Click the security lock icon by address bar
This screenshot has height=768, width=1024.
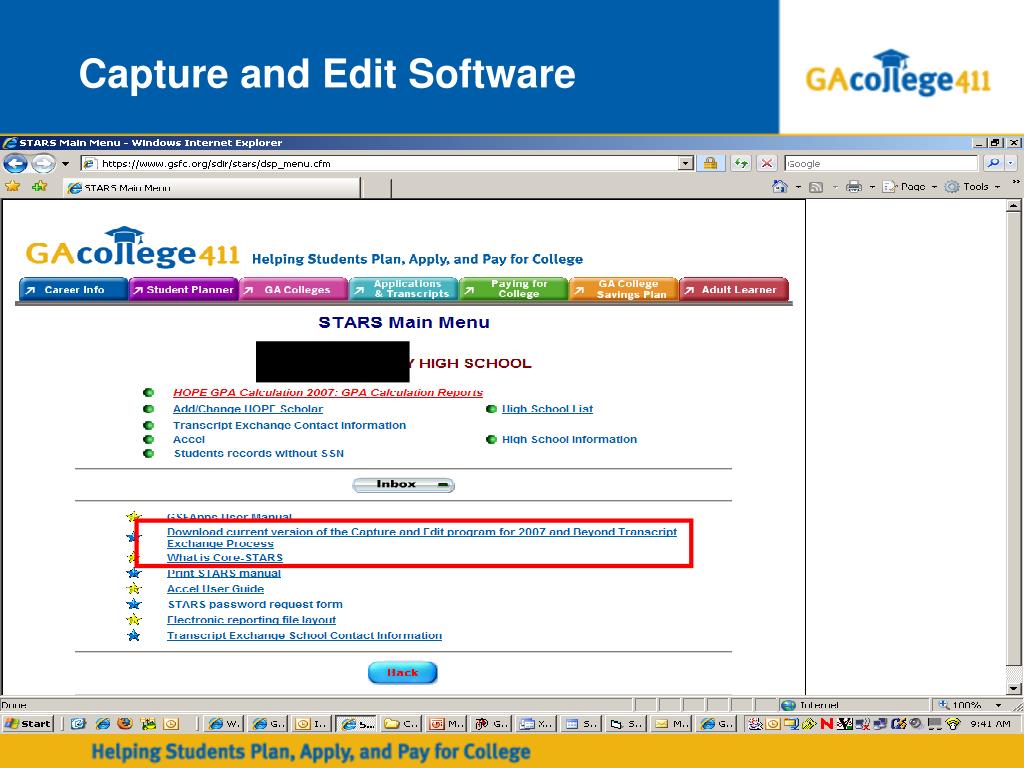point(711,163)
